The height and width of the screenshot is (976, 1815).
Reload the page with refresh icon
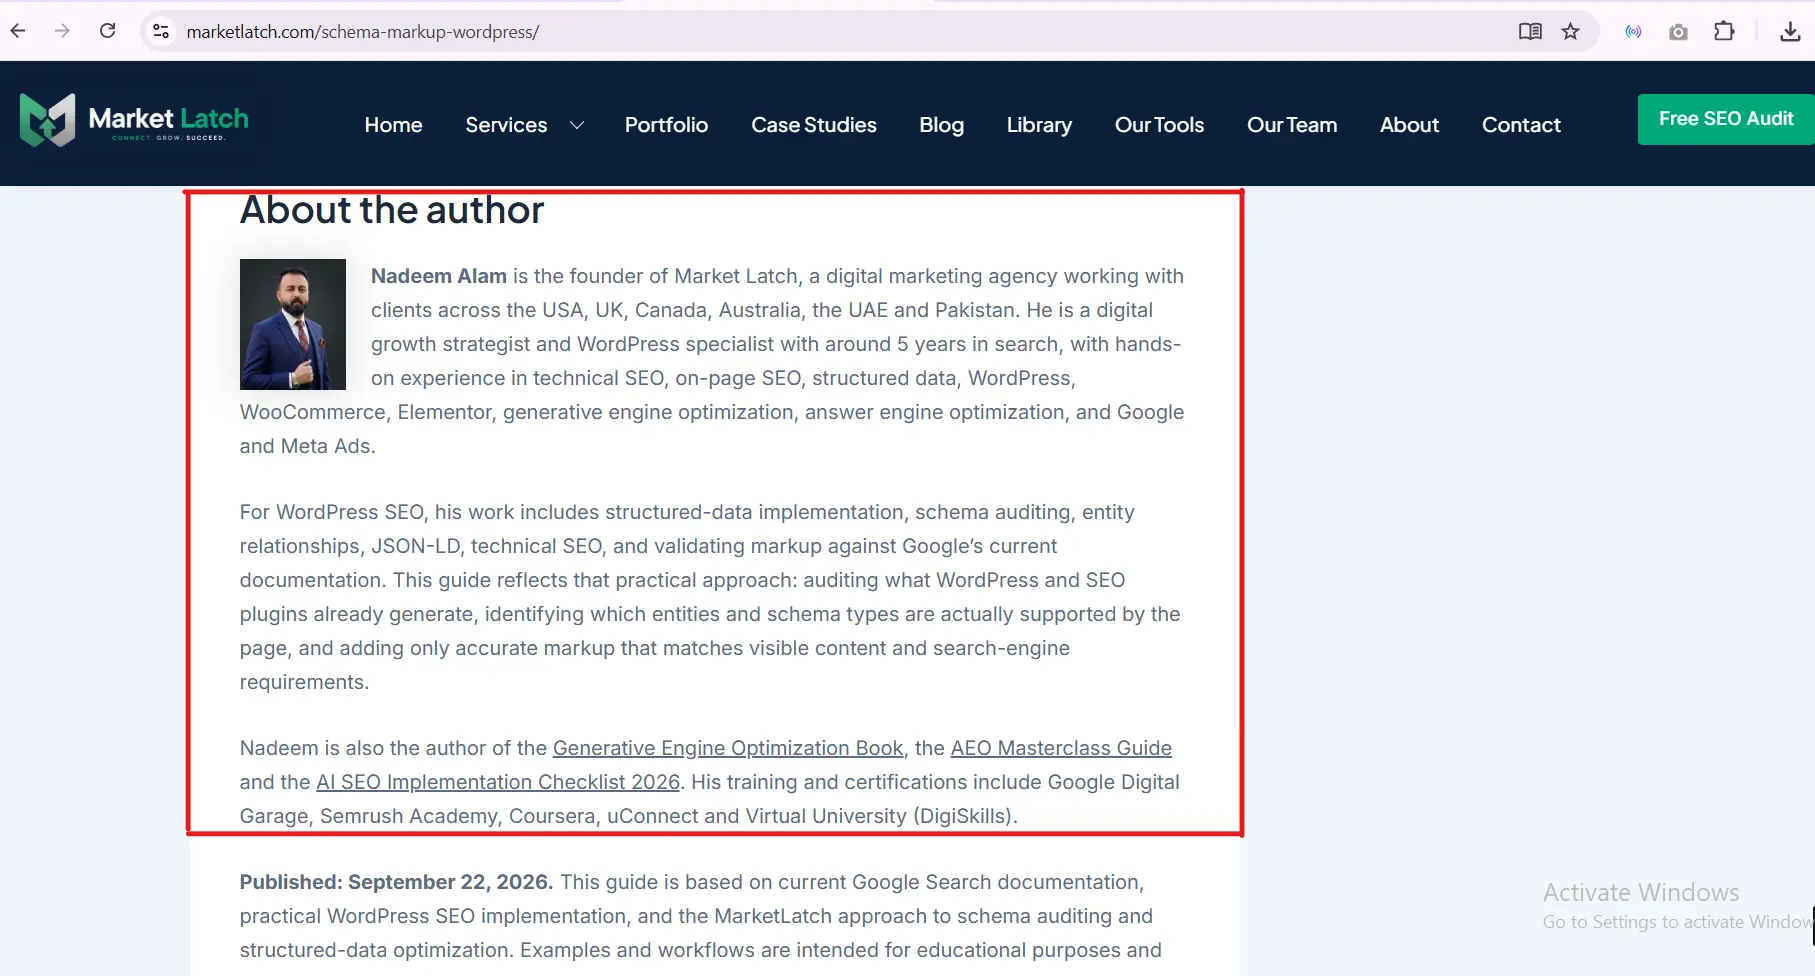108,31
